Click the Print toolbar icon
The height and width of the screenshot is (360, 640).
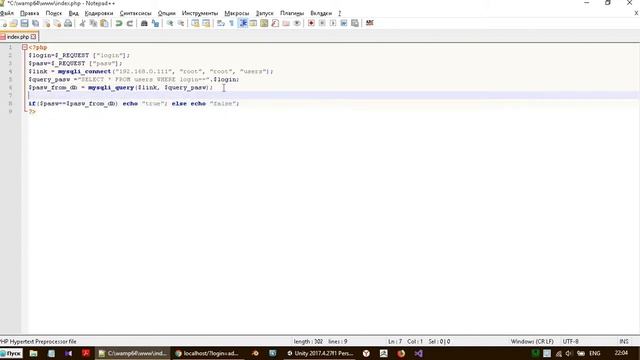[68, 23]
